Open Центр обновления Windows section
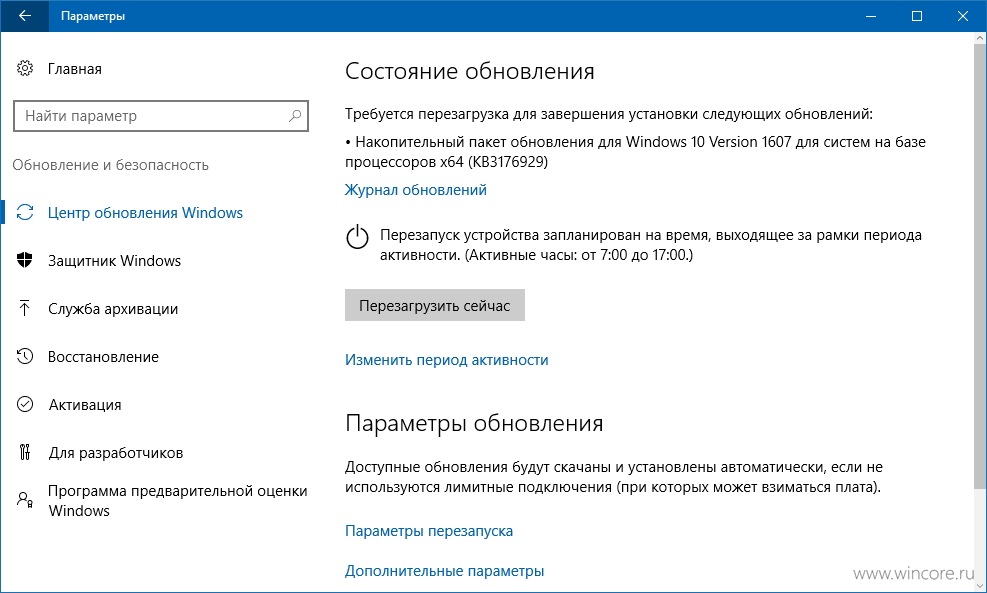987x593 pixels. 145,213
